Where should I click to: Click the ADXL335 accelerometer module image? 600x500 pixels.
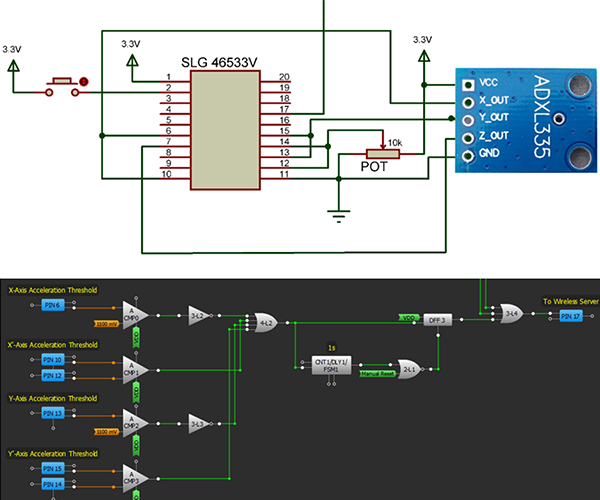pyautogui.click(x=526, y=121)
